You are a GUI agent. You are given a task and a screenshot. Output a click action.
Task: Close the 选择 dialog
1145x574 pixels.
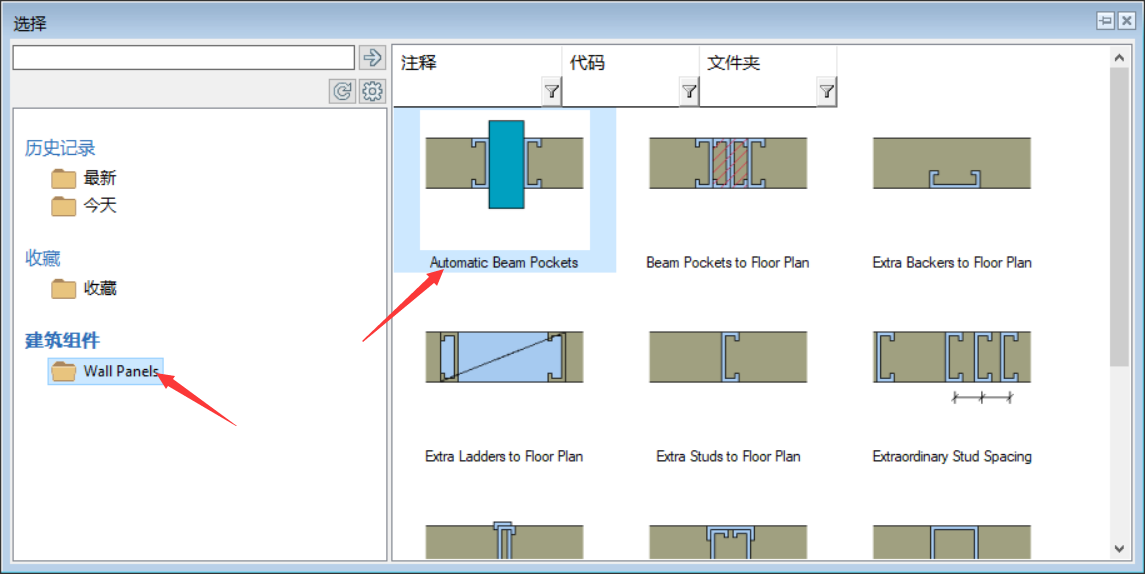coord(1127,21)
